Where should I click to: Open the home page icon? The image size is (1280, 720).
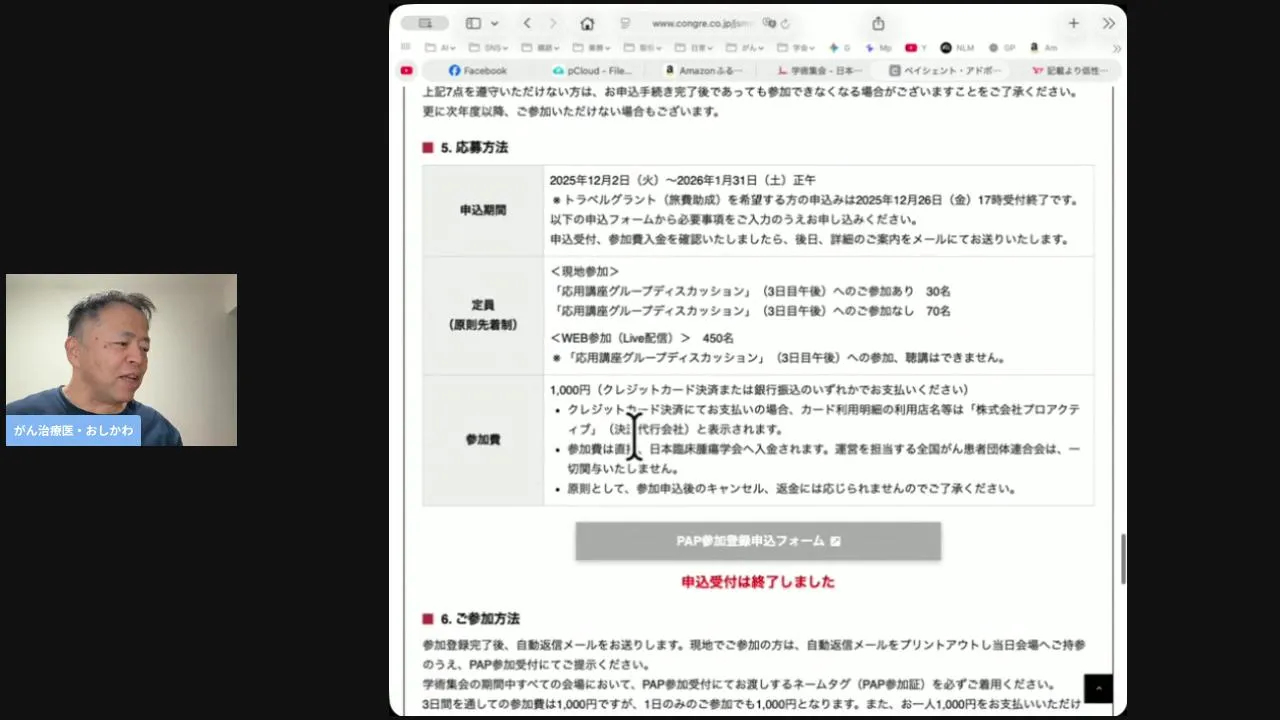[x=587, y=23]
